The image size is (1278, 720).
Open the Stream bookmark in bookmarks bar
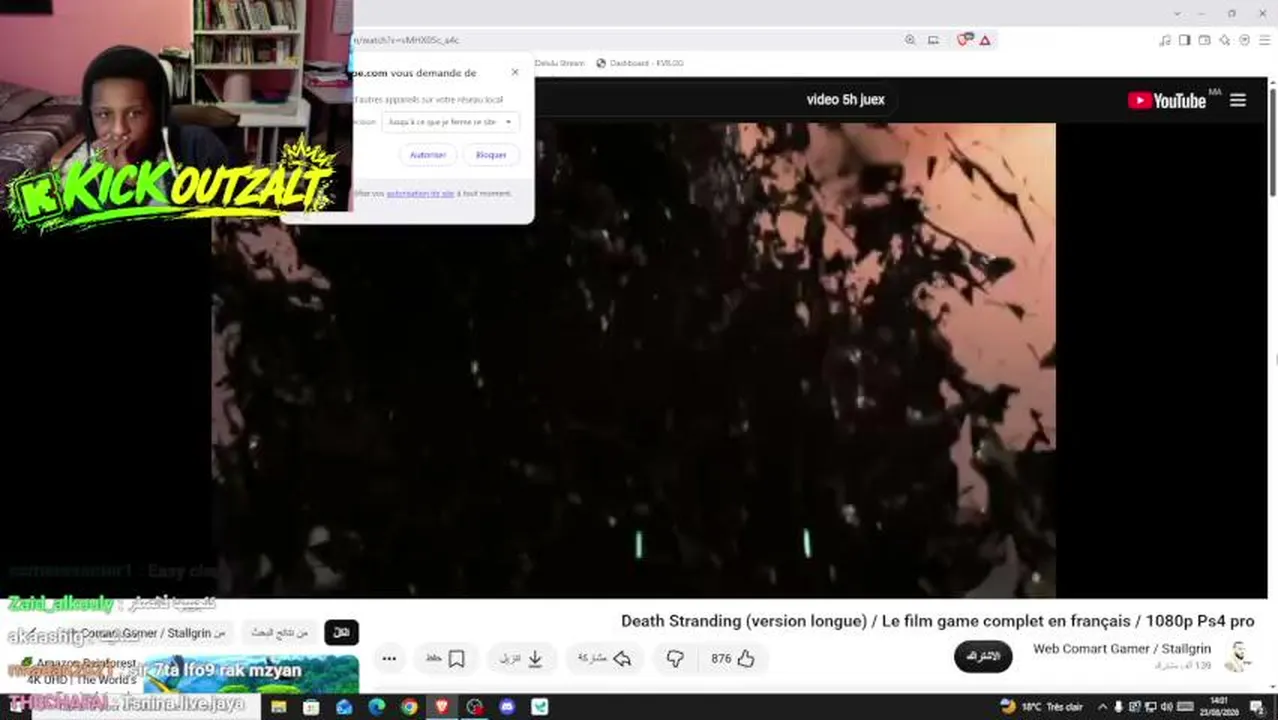560,63
